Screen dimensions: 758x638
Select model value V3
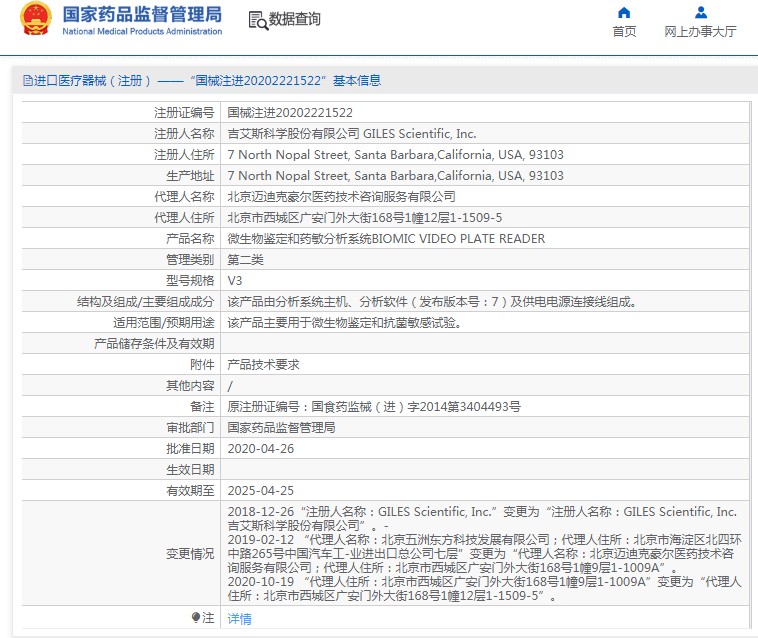[235, 281]
